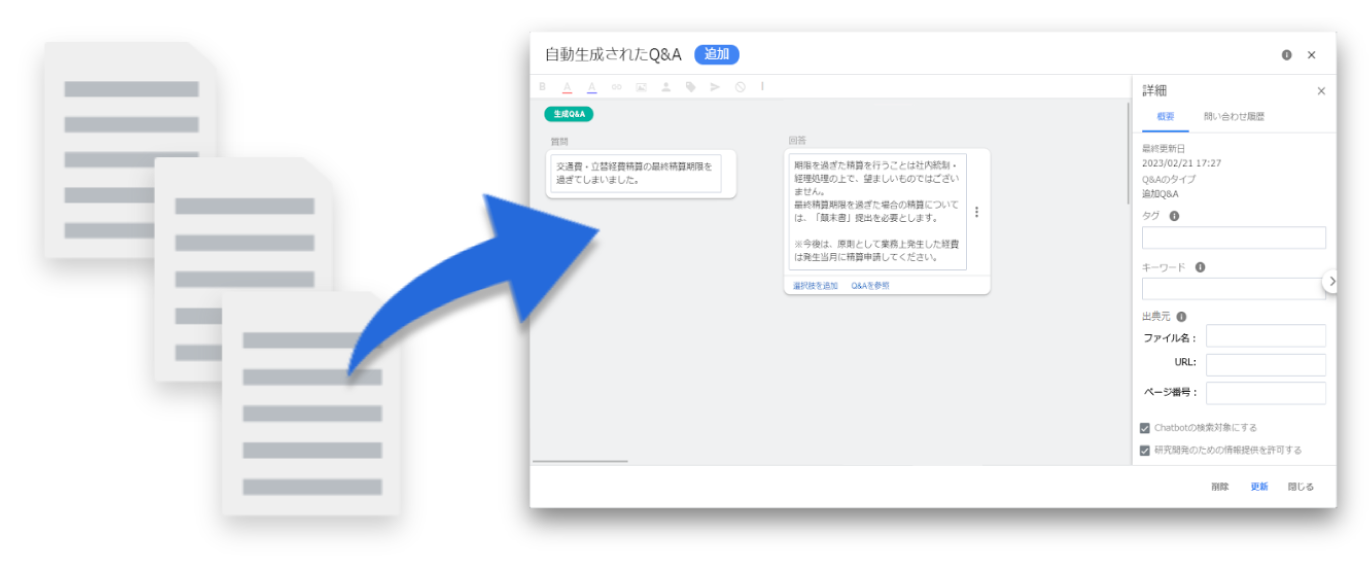Screen dimensions: 1370x561
Task: Open the red-underlined text color tool
Action: pos(567,87)
